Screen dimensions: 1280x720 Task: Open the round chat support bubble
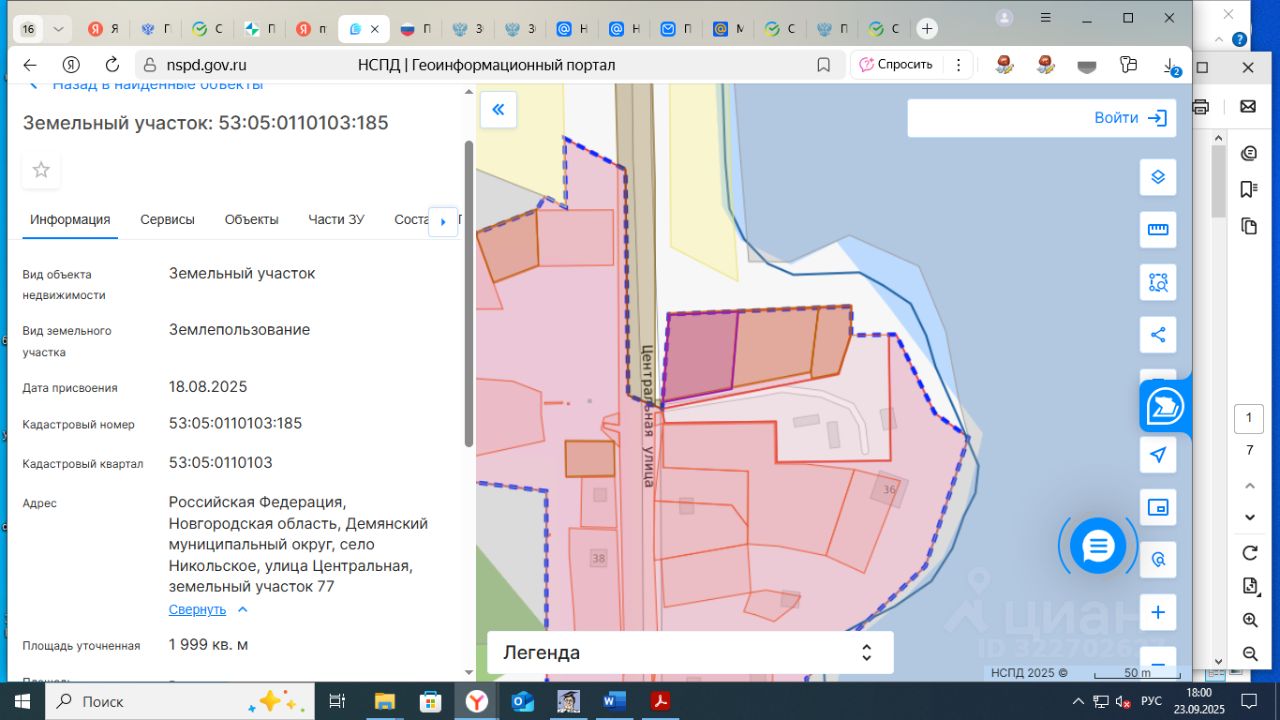click(1097, 546)
